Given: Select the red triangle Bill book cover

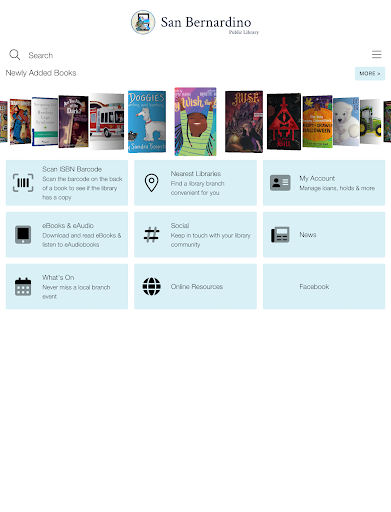Looking at the screenshot, I should (x=284, y=122).
